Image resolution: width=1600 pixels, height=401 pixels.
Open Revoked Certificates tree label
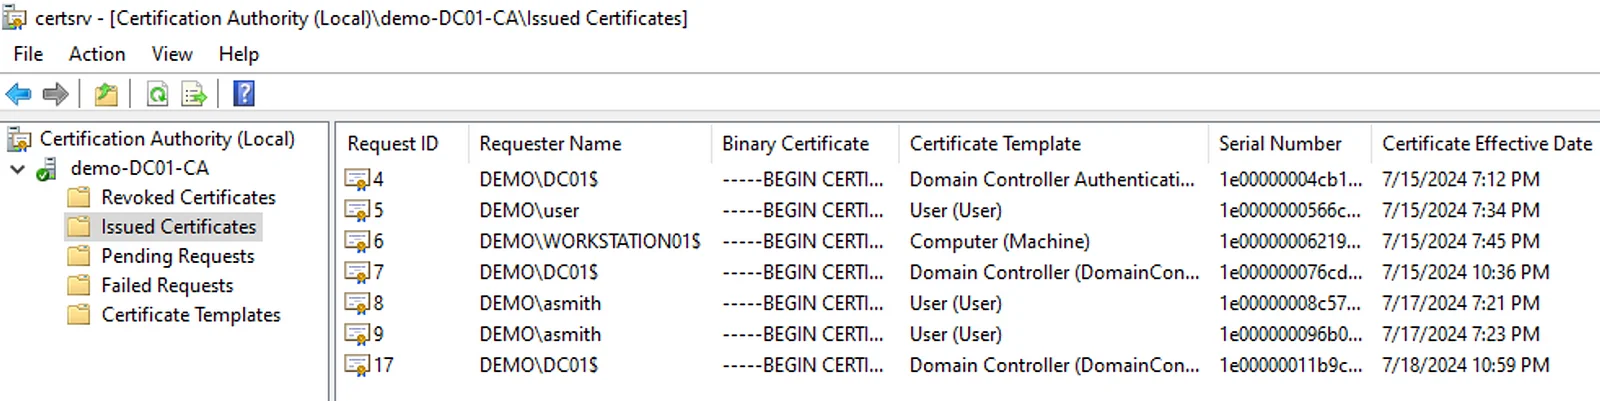tap(188, 198)
